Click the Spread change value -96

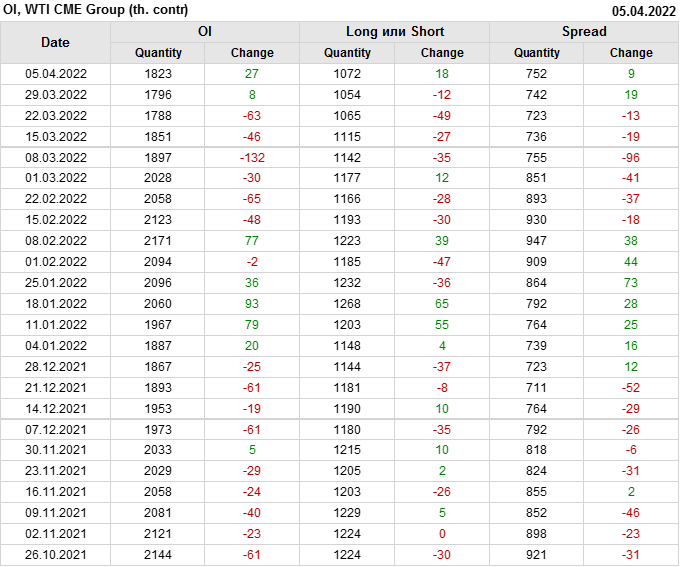(631, 157)
